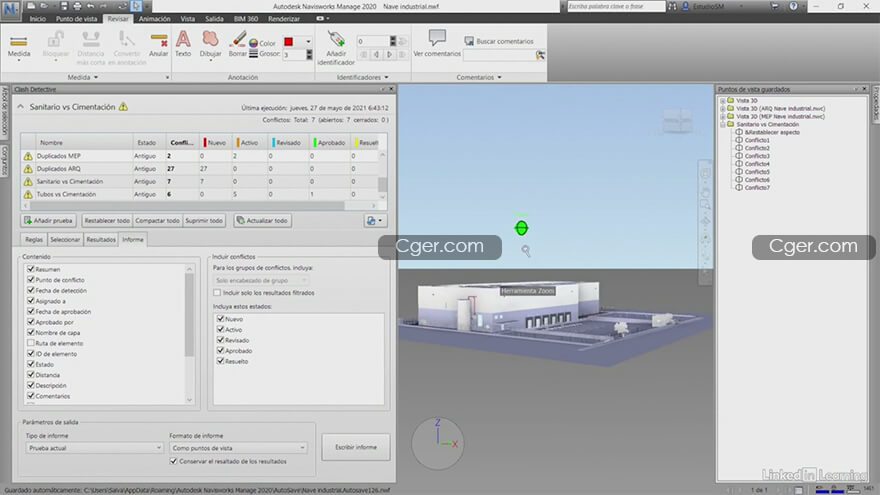Collapse the Sanitario vs Cimentación test header

pos(21,107)
